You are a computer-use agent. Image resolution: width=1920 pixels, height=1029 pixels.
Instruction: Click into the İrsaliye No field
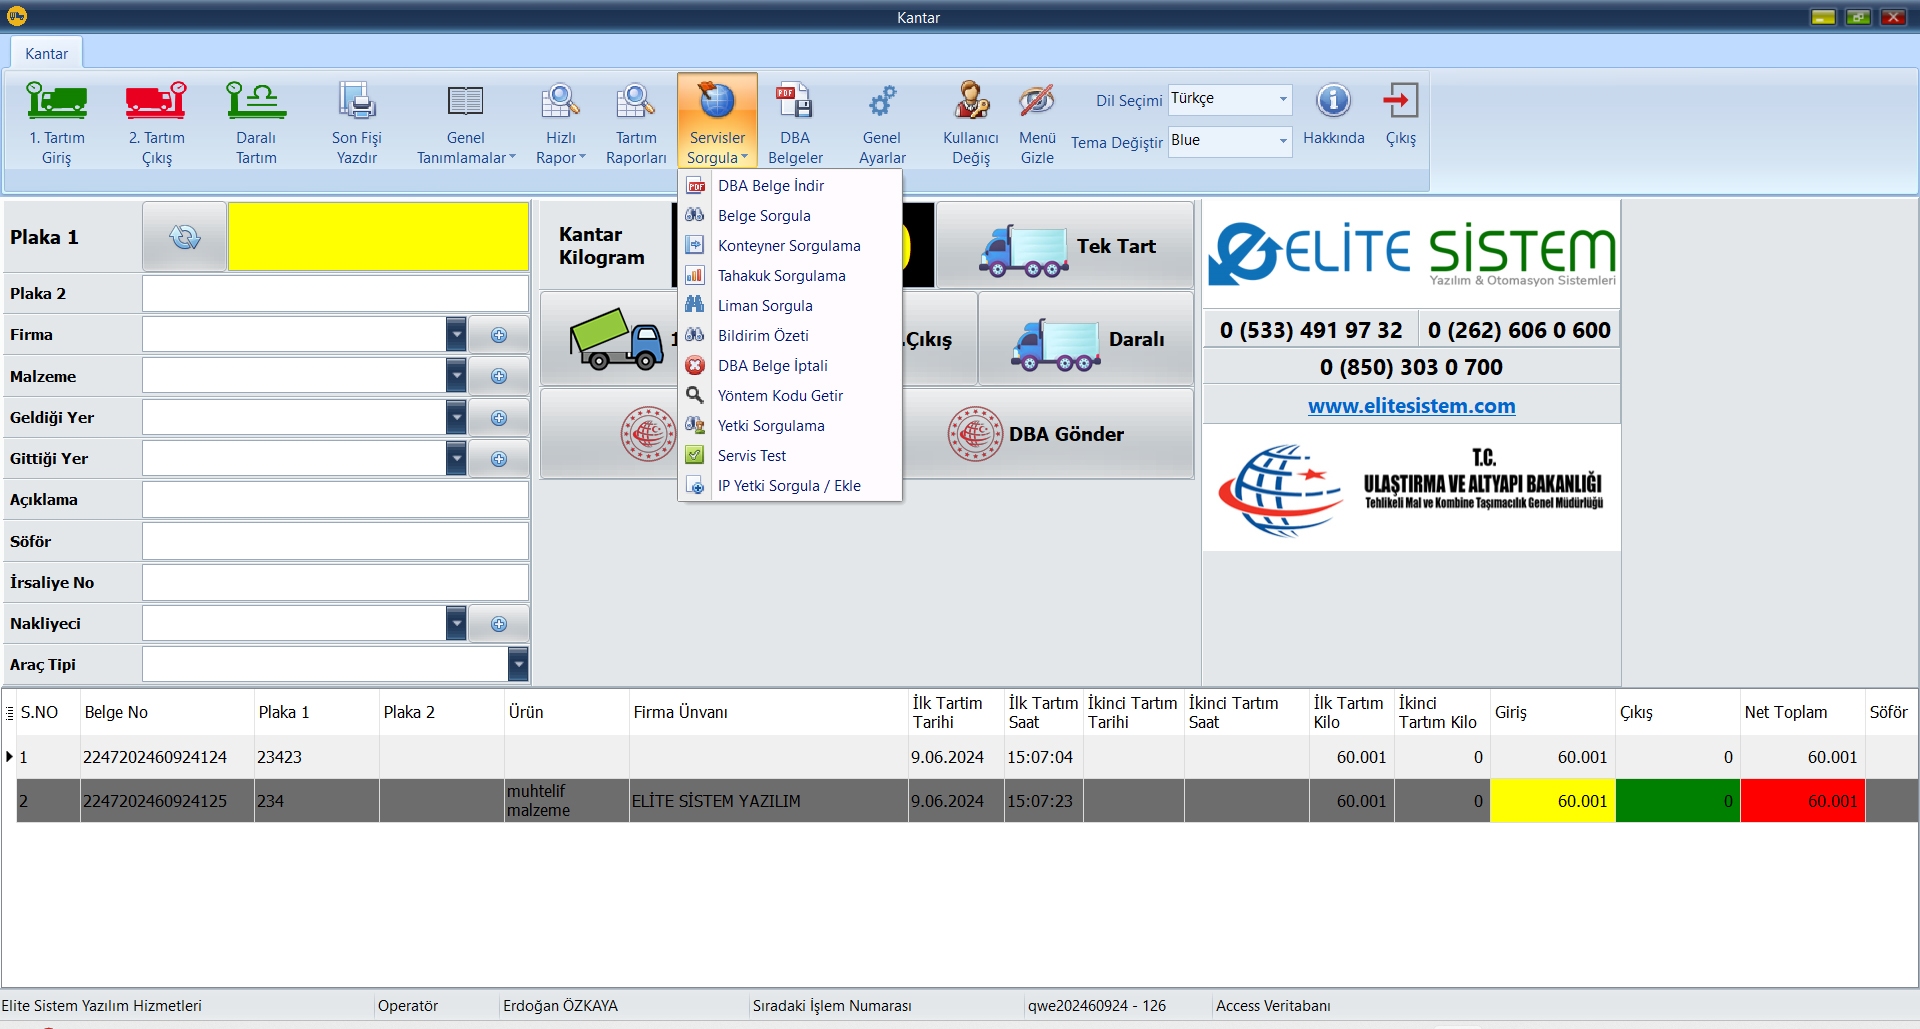(335, 582)
